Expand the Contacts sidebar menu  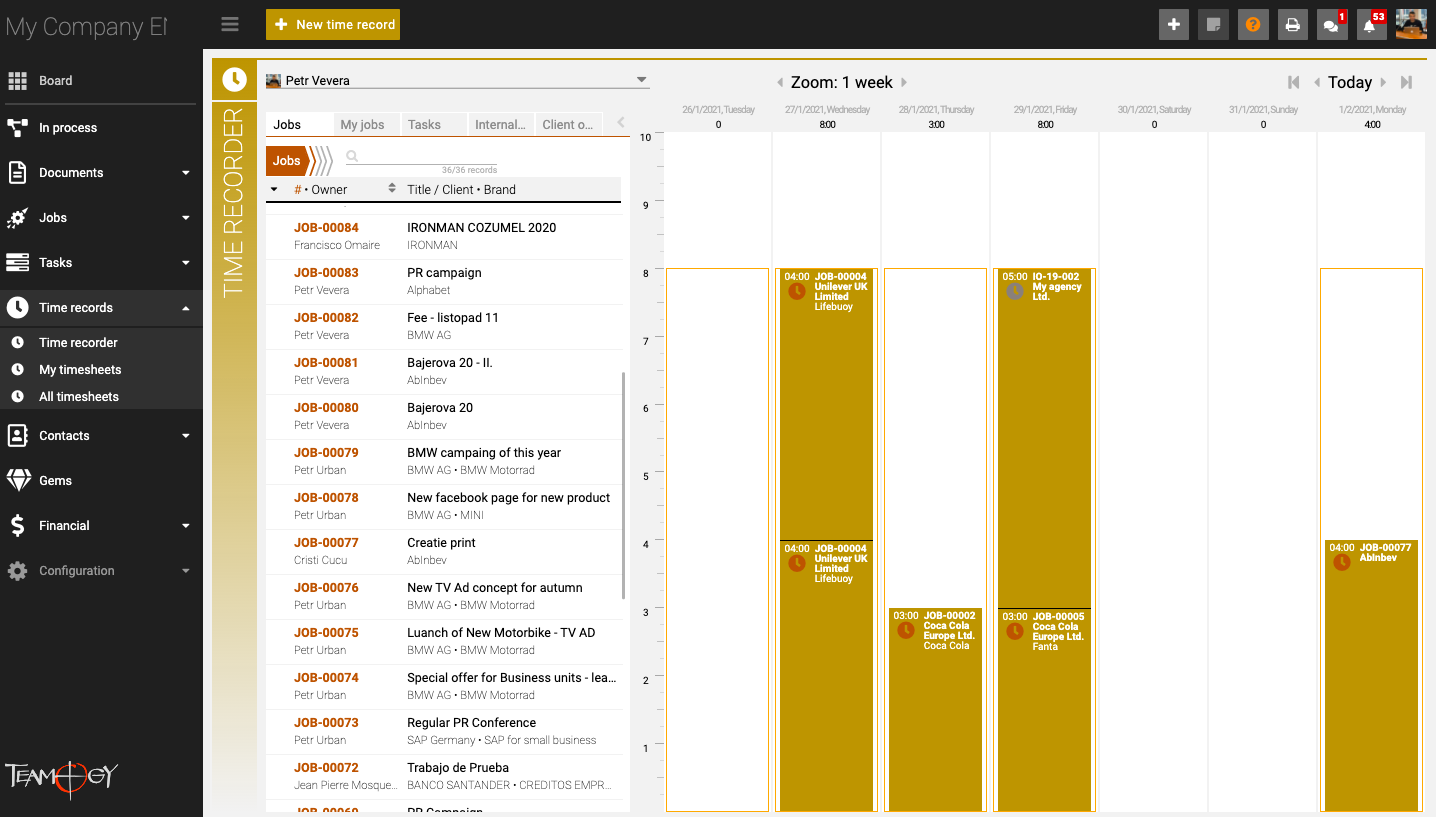tap(186, 436)
